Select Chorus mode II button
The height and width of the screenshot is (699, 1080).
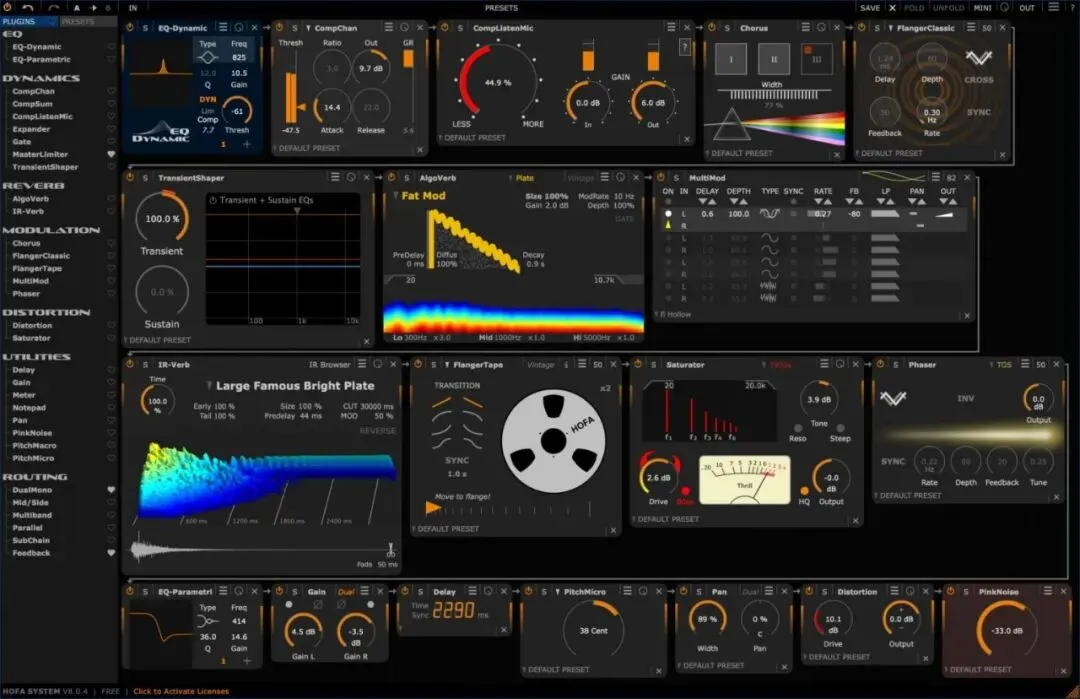point(773,59)
